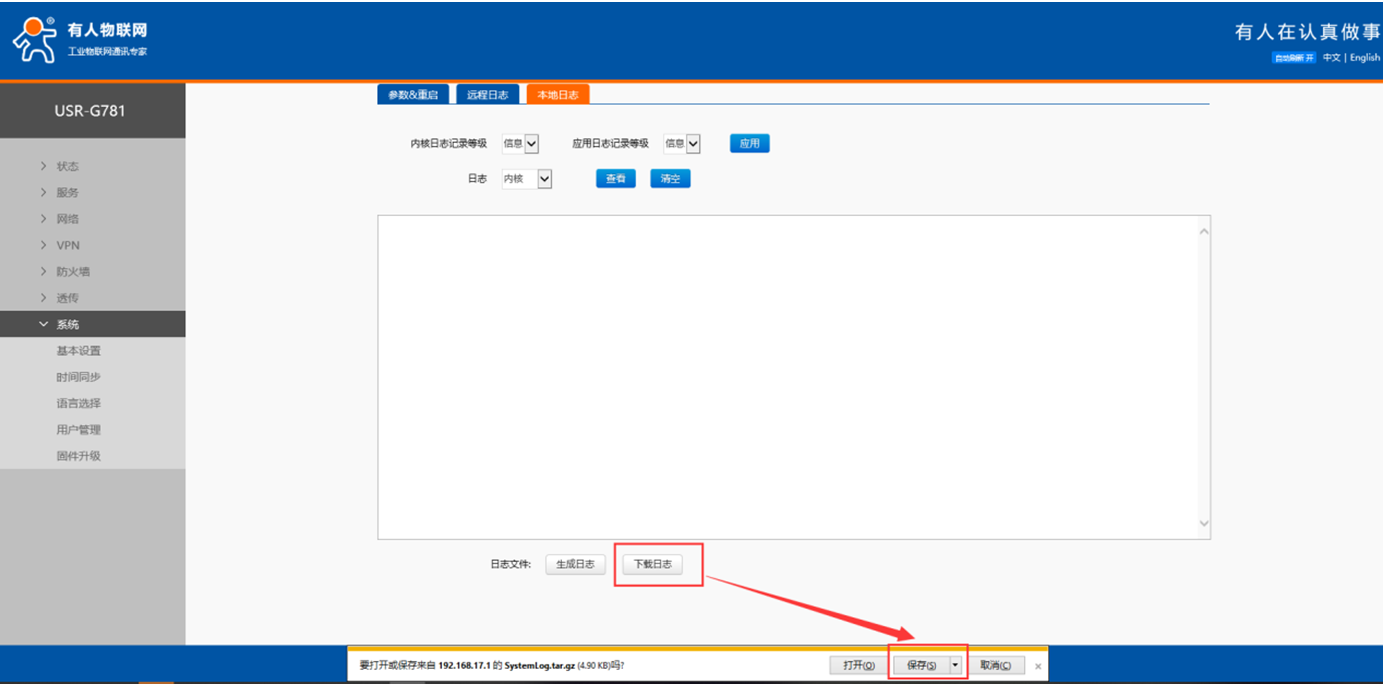Switch to the 参数&重启 tab
Image resolution: width=1383 pixels, height=685 pixels.
tap(412, 95)
